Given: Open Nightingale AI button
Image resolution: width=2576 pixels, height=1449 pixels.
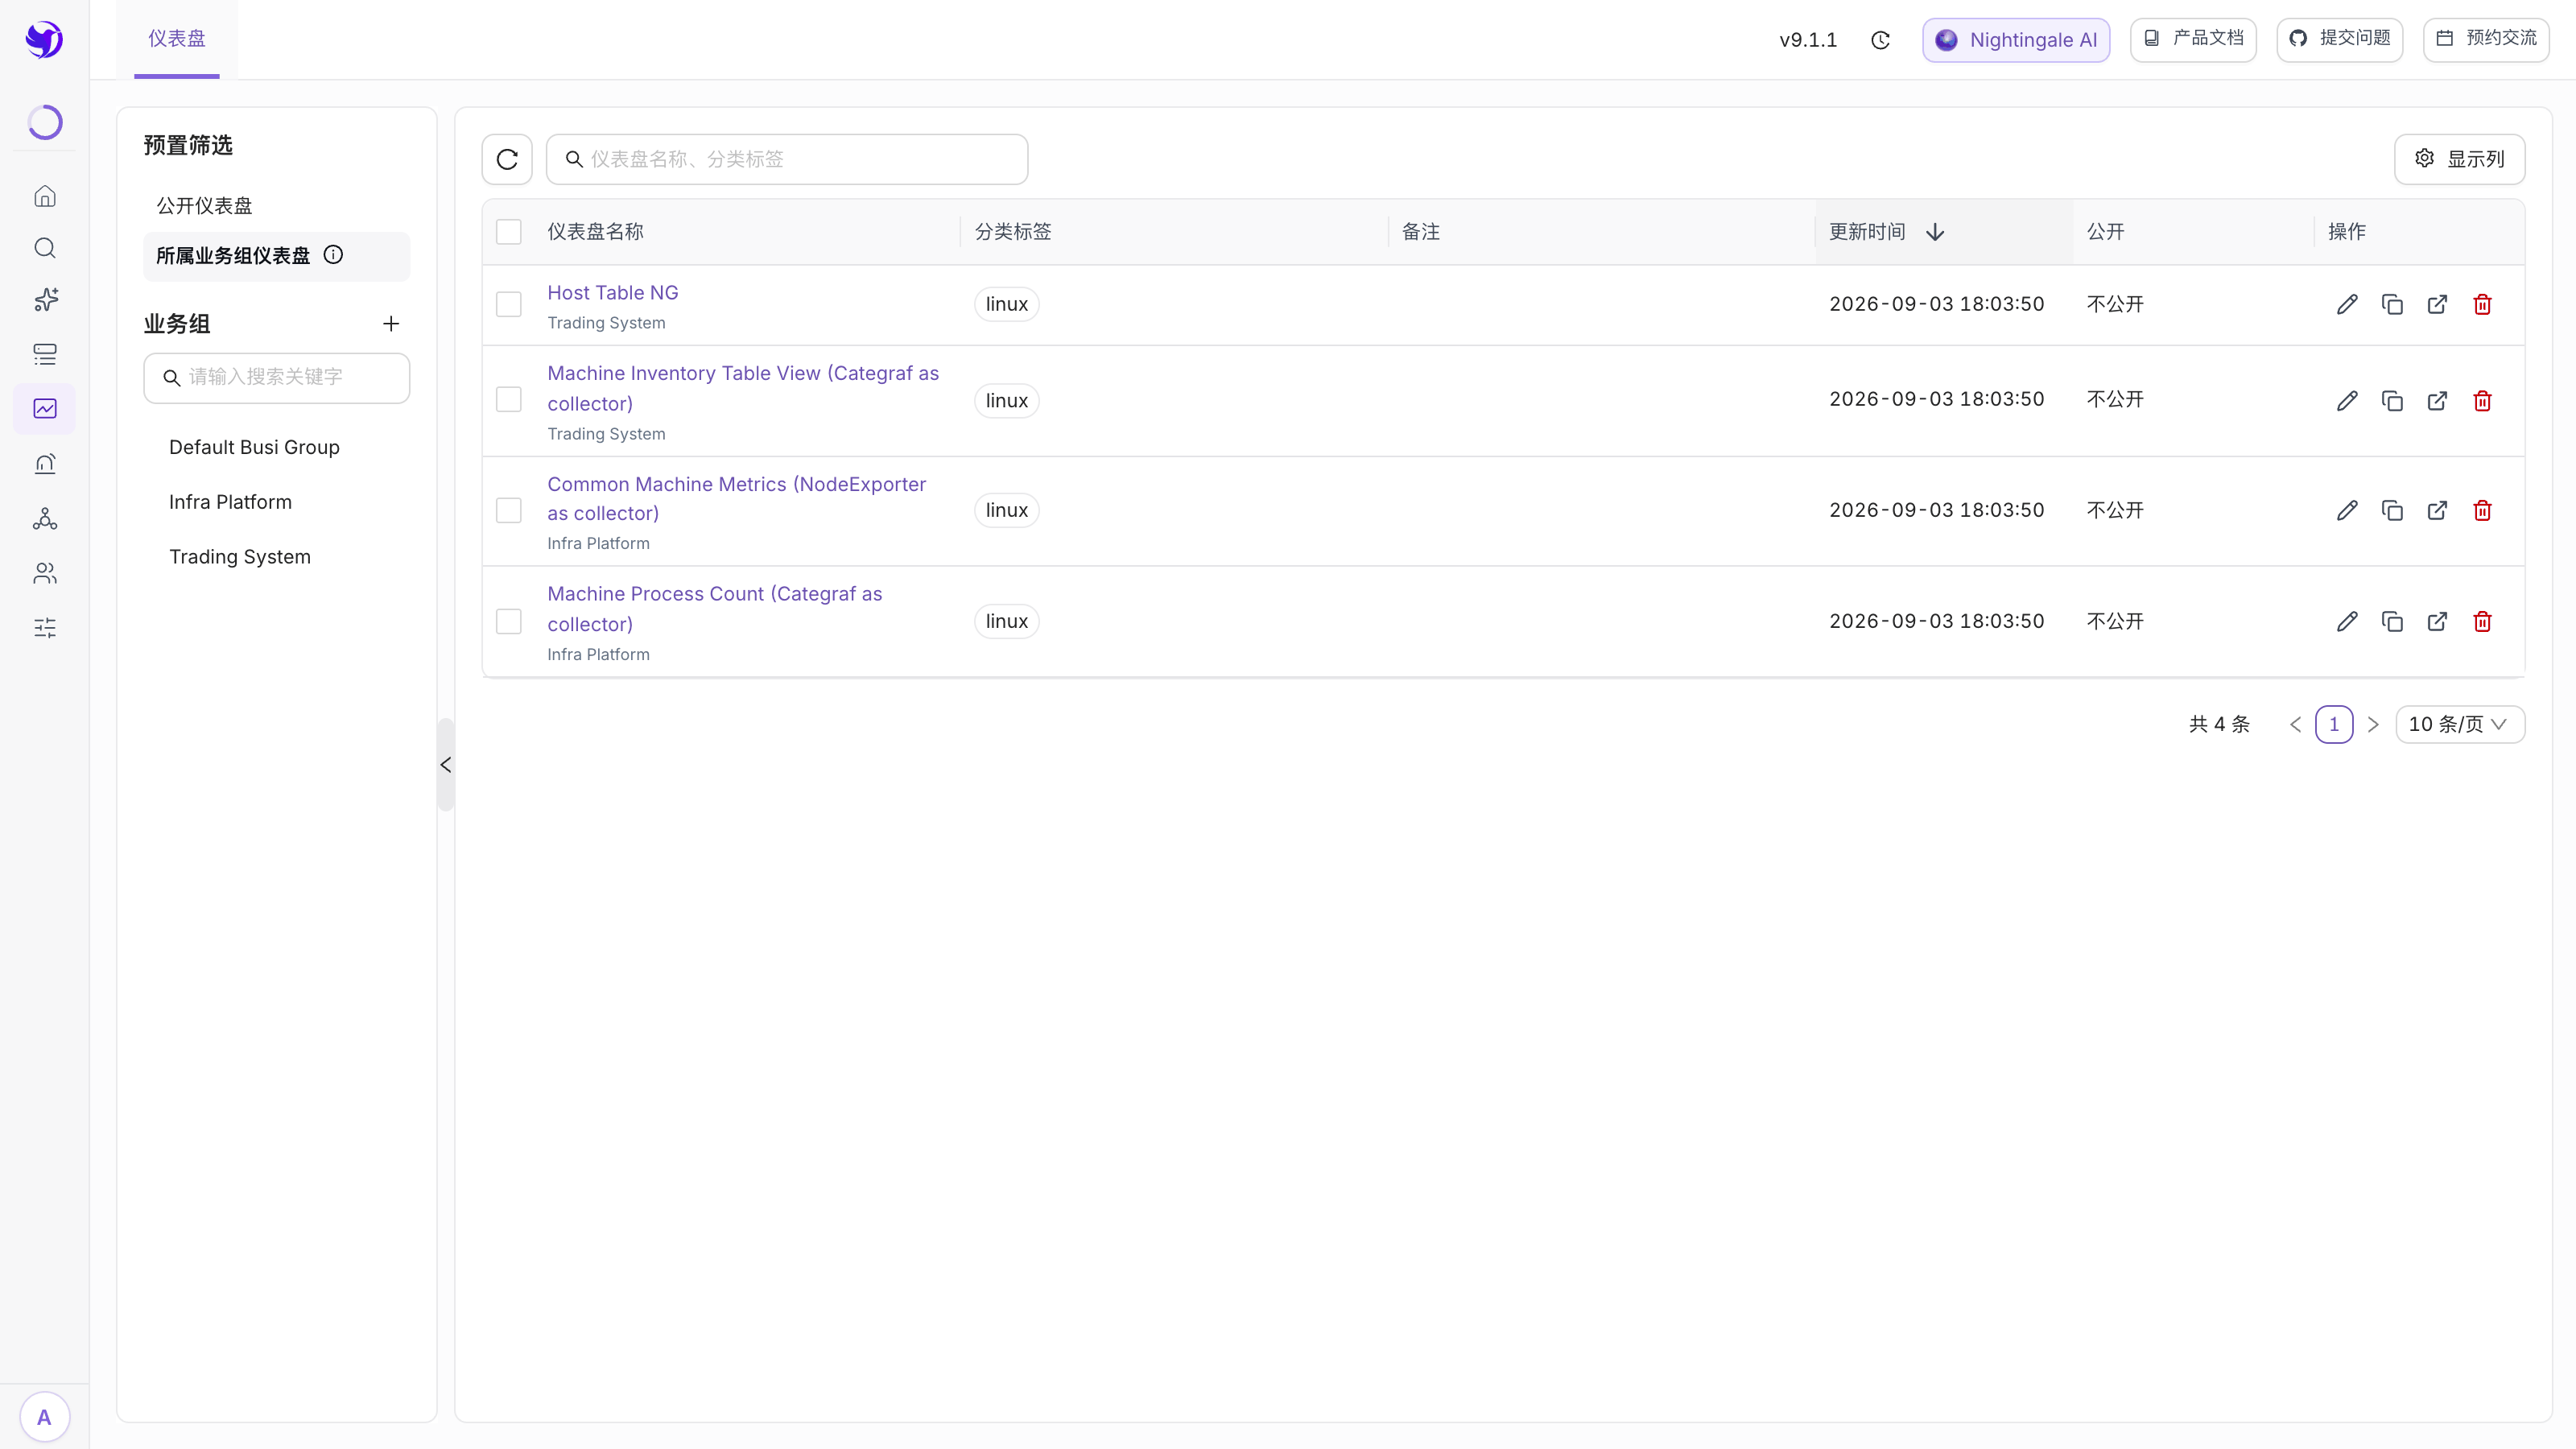Looking at the screenshot, I should click(2016, 40).
